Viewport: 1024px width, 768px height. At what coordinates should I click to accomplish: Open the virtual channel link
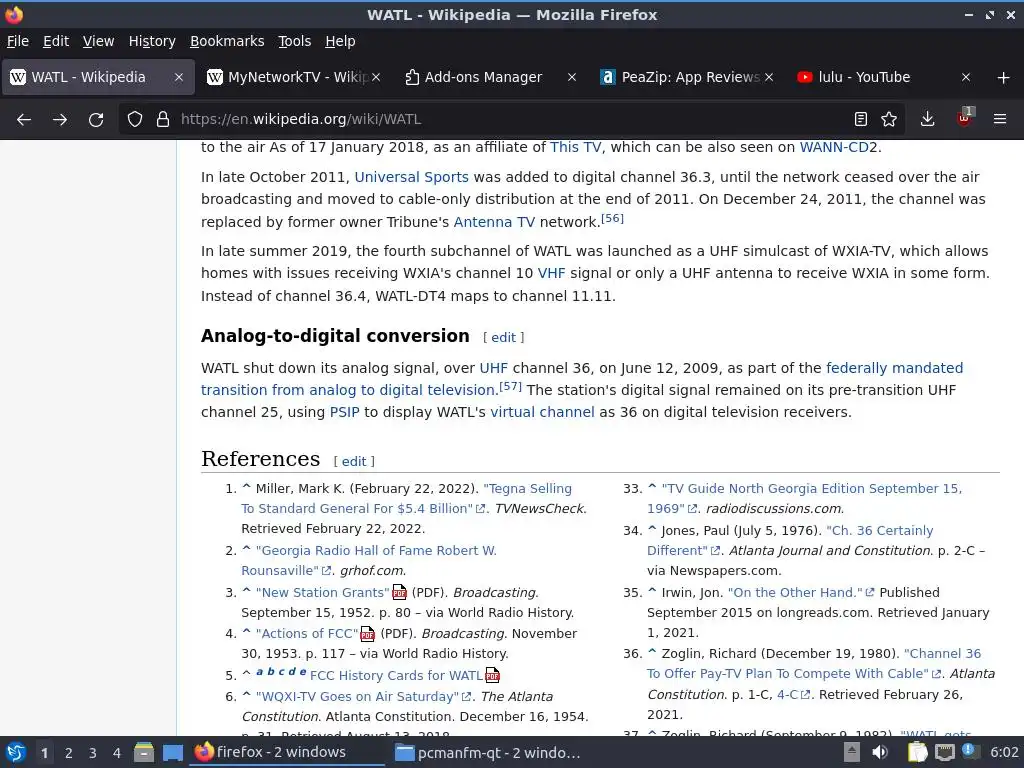tap(543, 412)
